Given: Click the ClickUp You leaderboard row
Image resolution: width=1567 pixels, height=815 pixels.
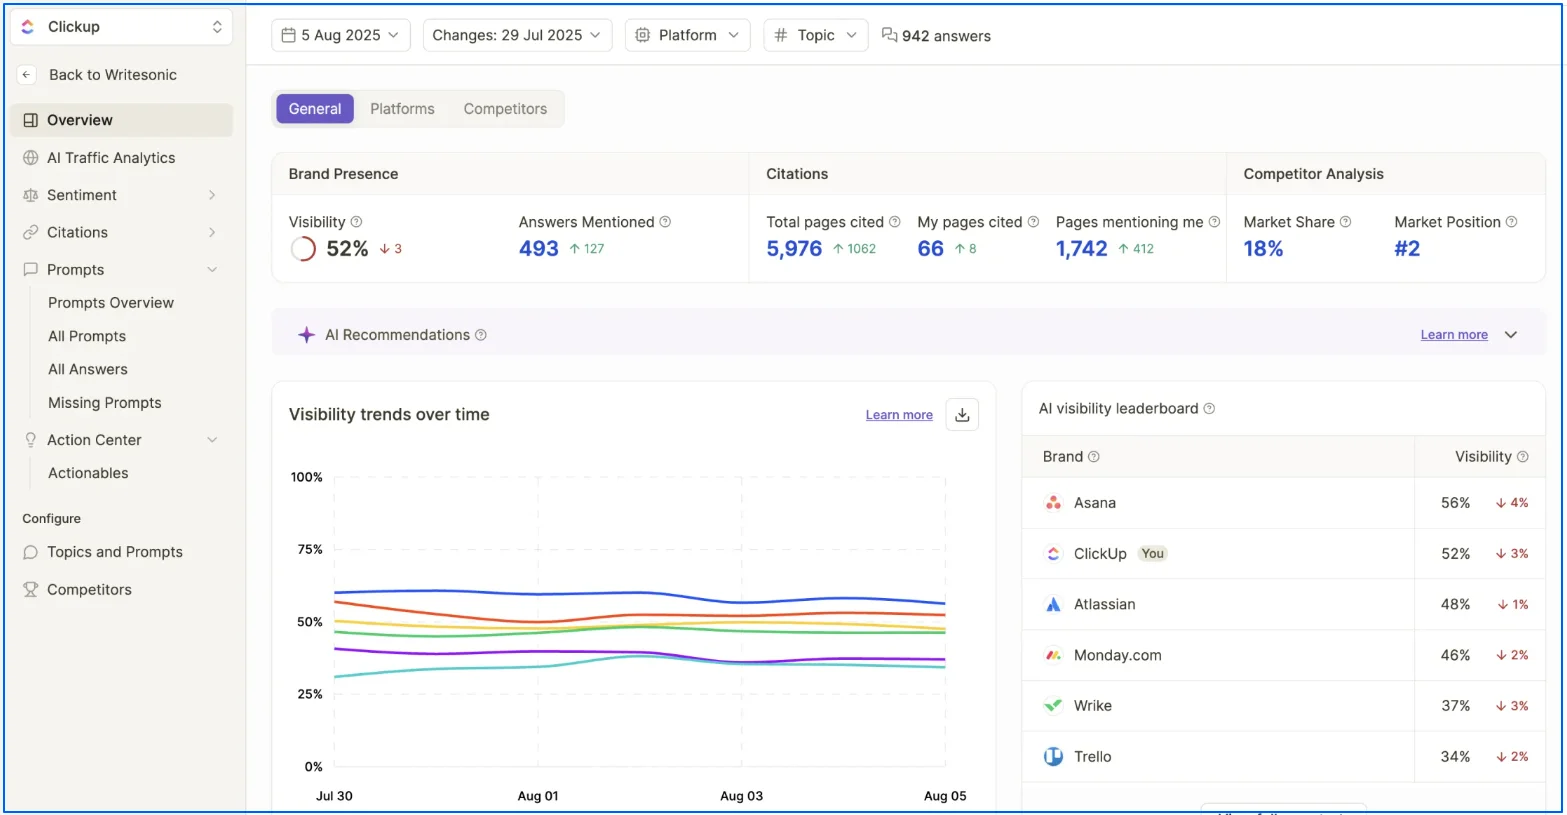Looking at the screenshot, I should click(1284, 554).
